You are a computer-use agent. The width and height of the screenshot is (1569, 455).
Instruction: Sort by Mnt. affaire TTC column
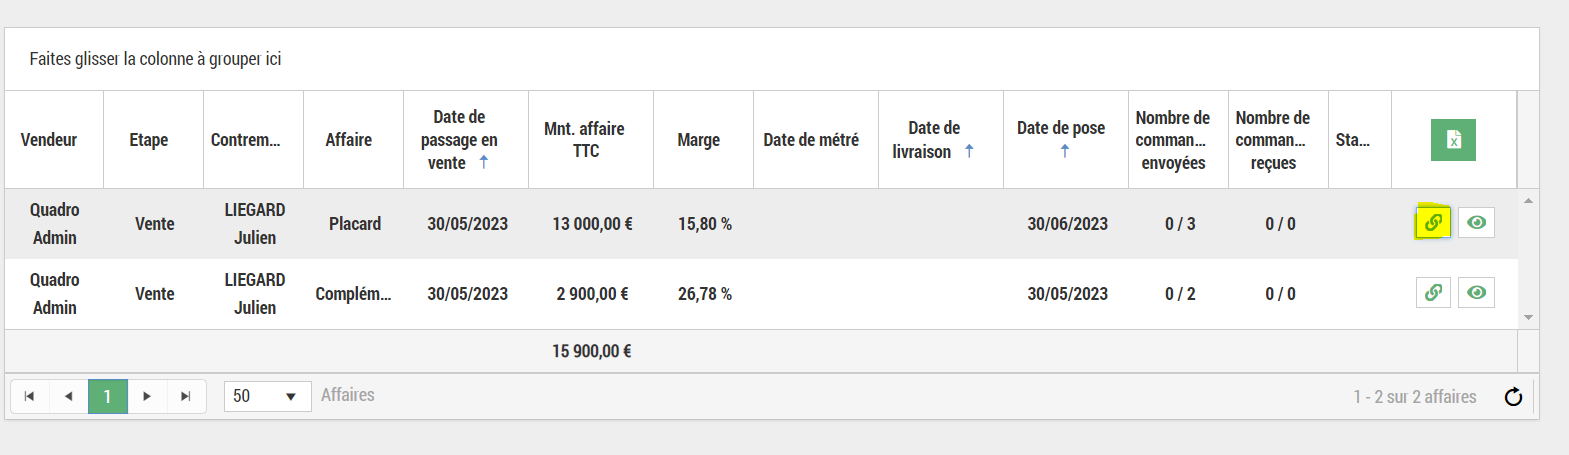point(584,140)
